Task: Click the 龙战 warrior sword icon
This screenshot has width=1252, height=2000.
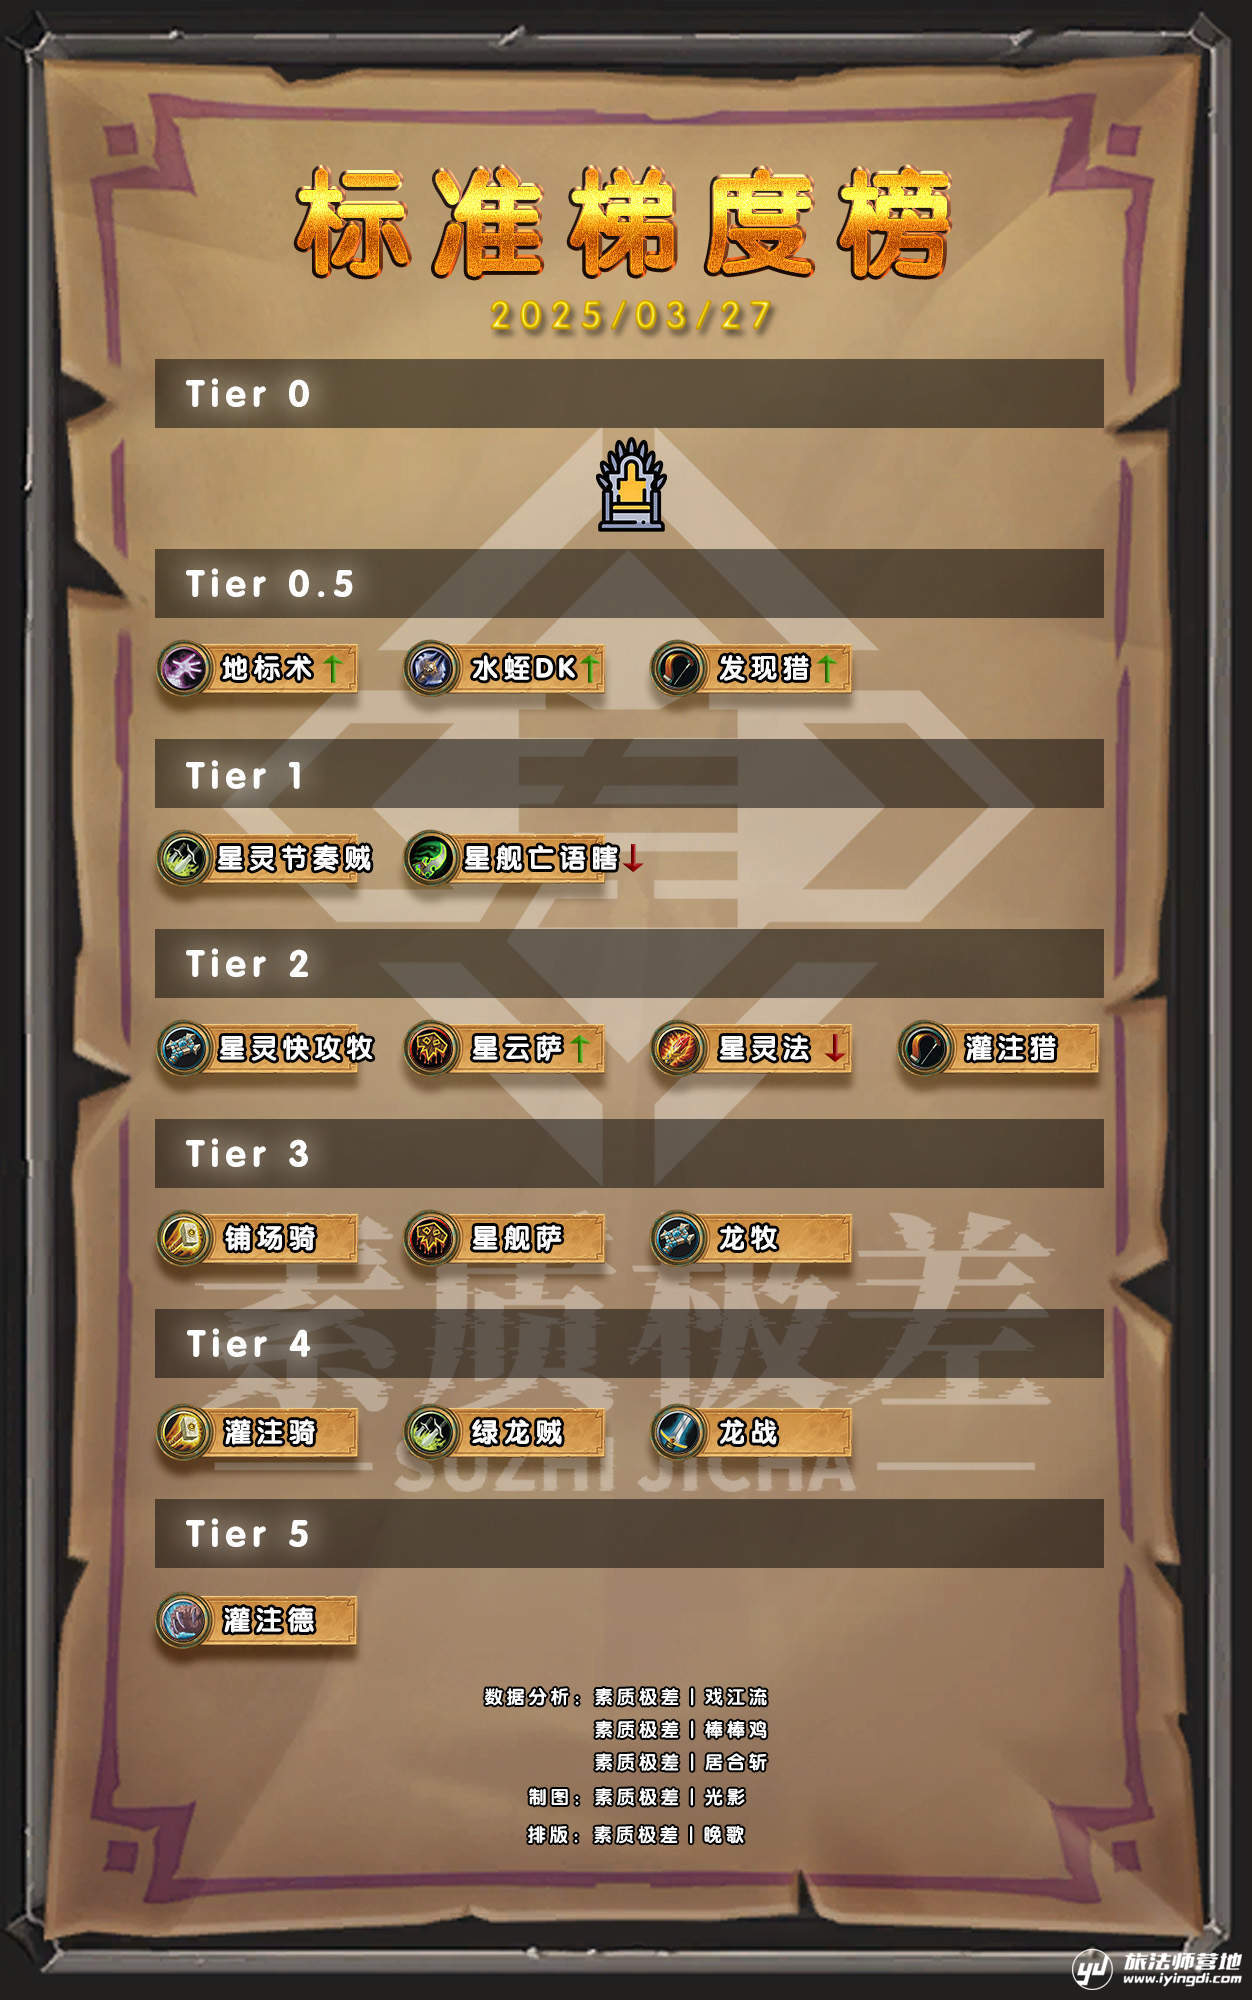Action: tap(678, 1432)
